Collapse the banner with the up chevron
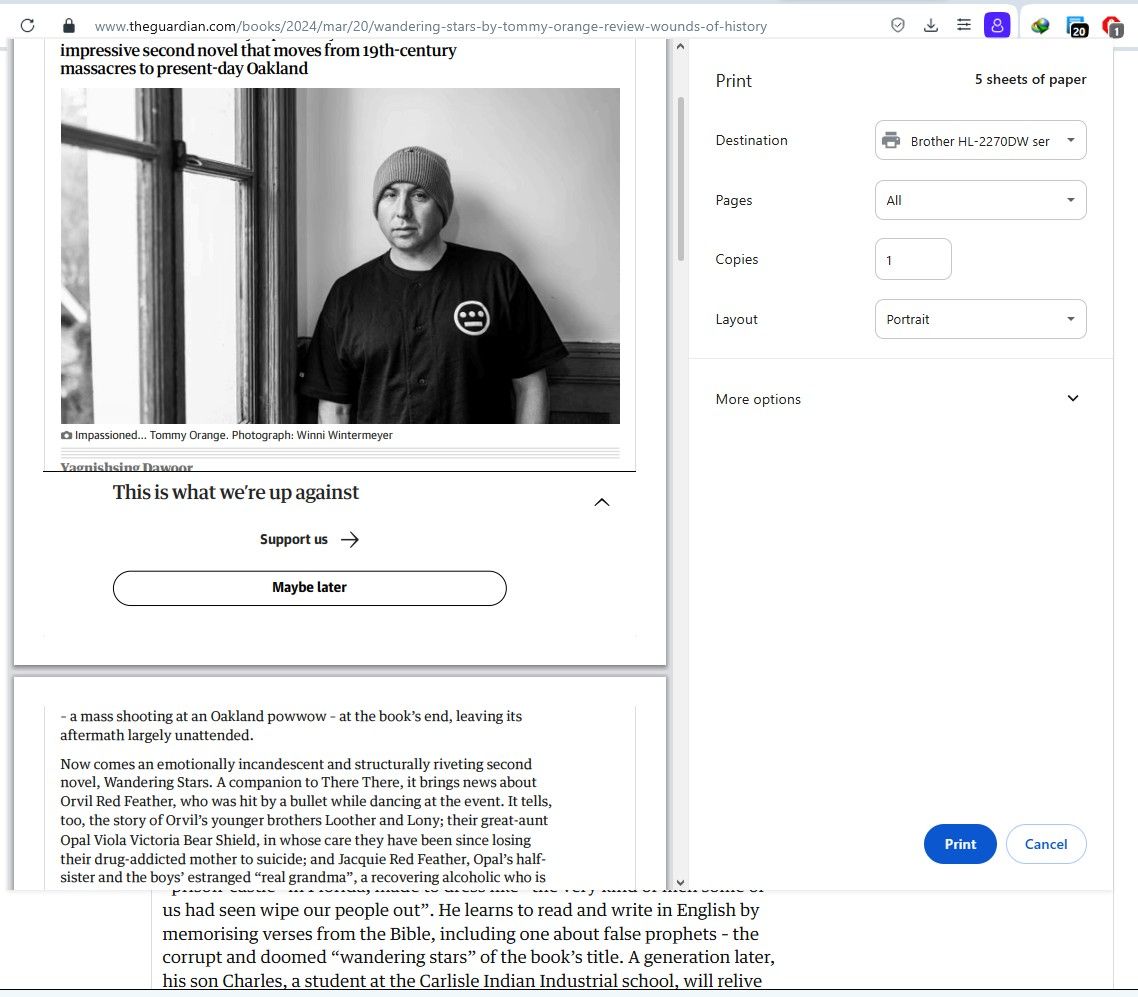This screenshot has height=997, width=1138. coord(602,502)
